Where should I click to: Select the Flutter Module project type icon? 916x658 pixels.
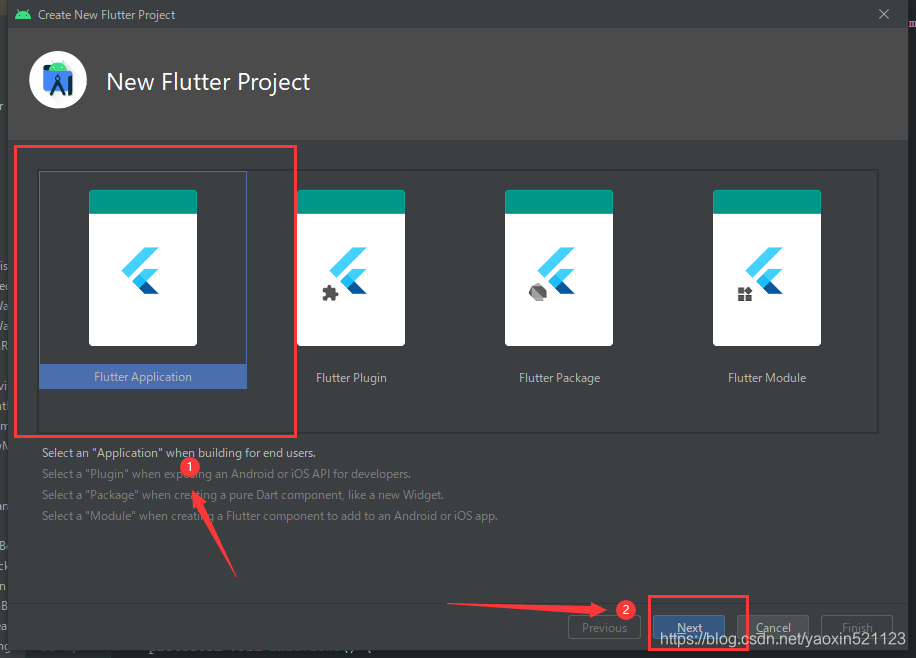pyautogui.click(x=766, y=268)
